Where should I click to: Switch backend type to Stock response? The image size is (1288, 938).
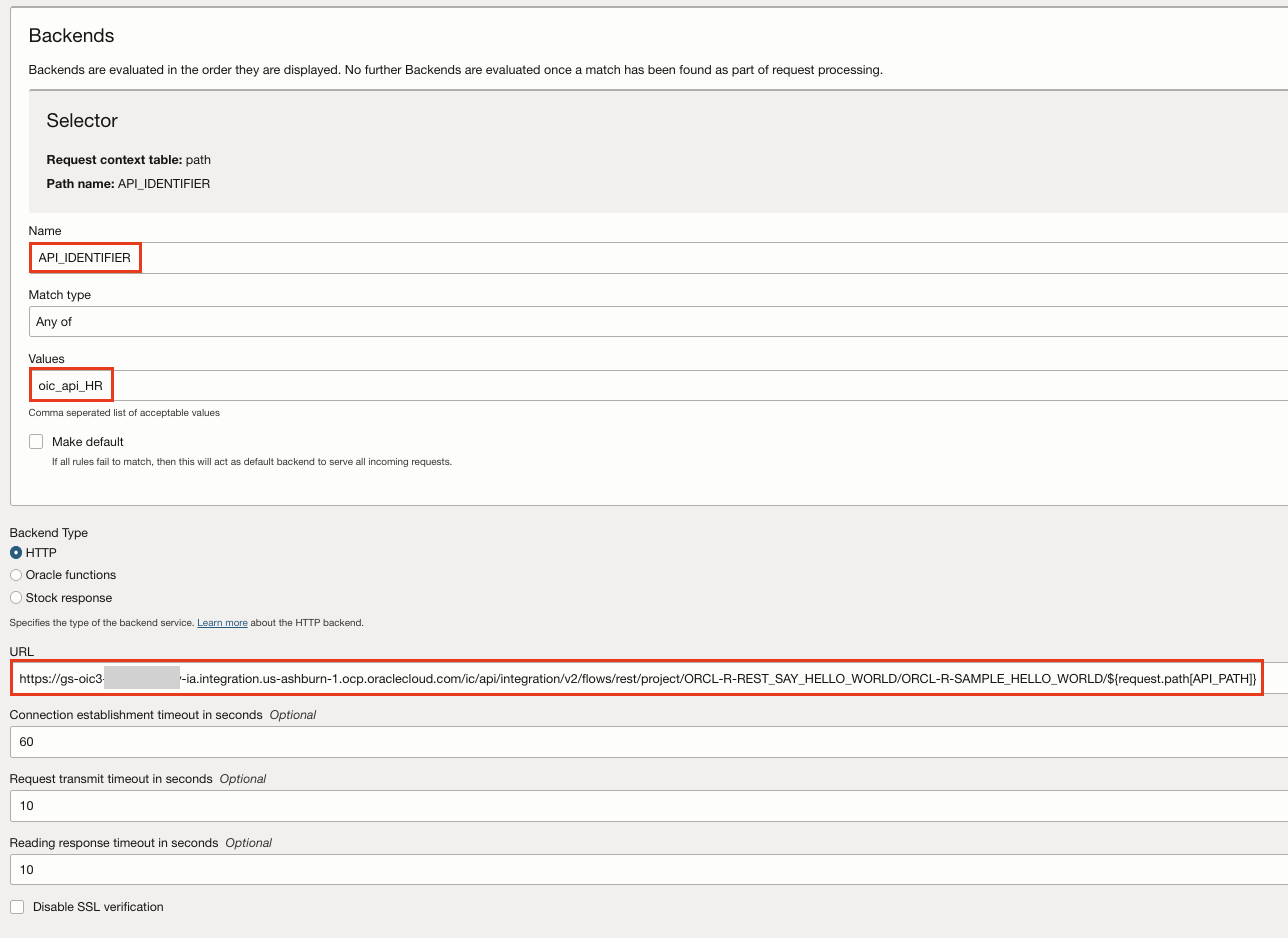(16, 598)
